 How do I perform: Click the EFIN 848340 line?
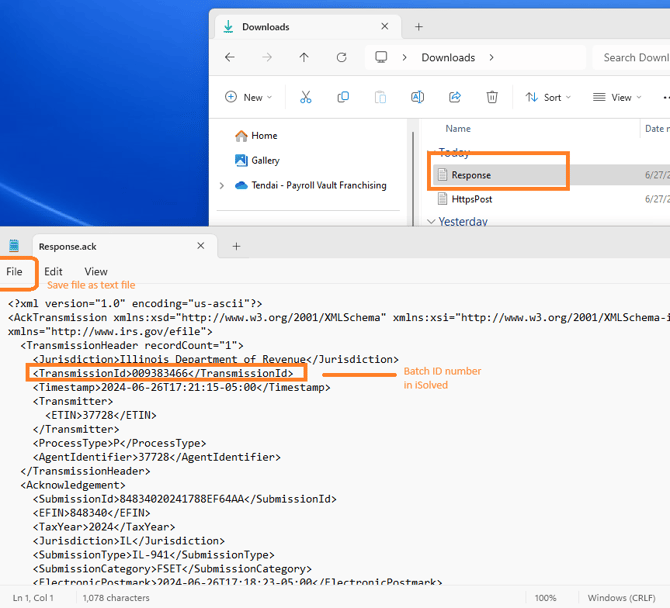[x=91, y=513]
